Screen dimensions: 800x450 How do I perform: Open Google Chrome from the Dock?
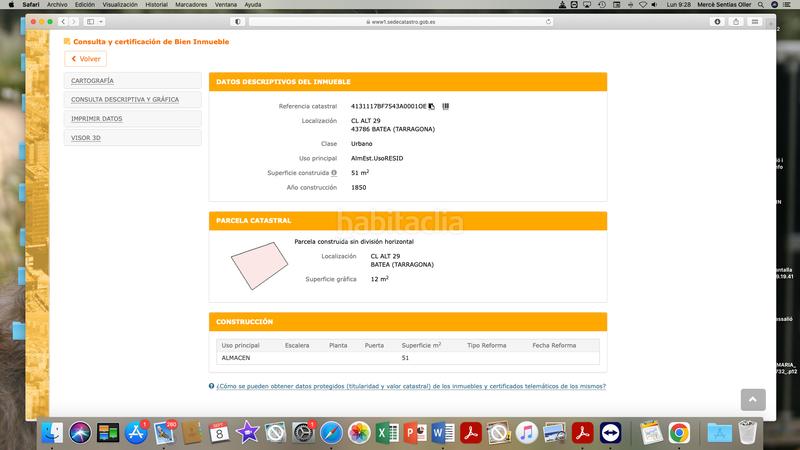tap(679, 433)
